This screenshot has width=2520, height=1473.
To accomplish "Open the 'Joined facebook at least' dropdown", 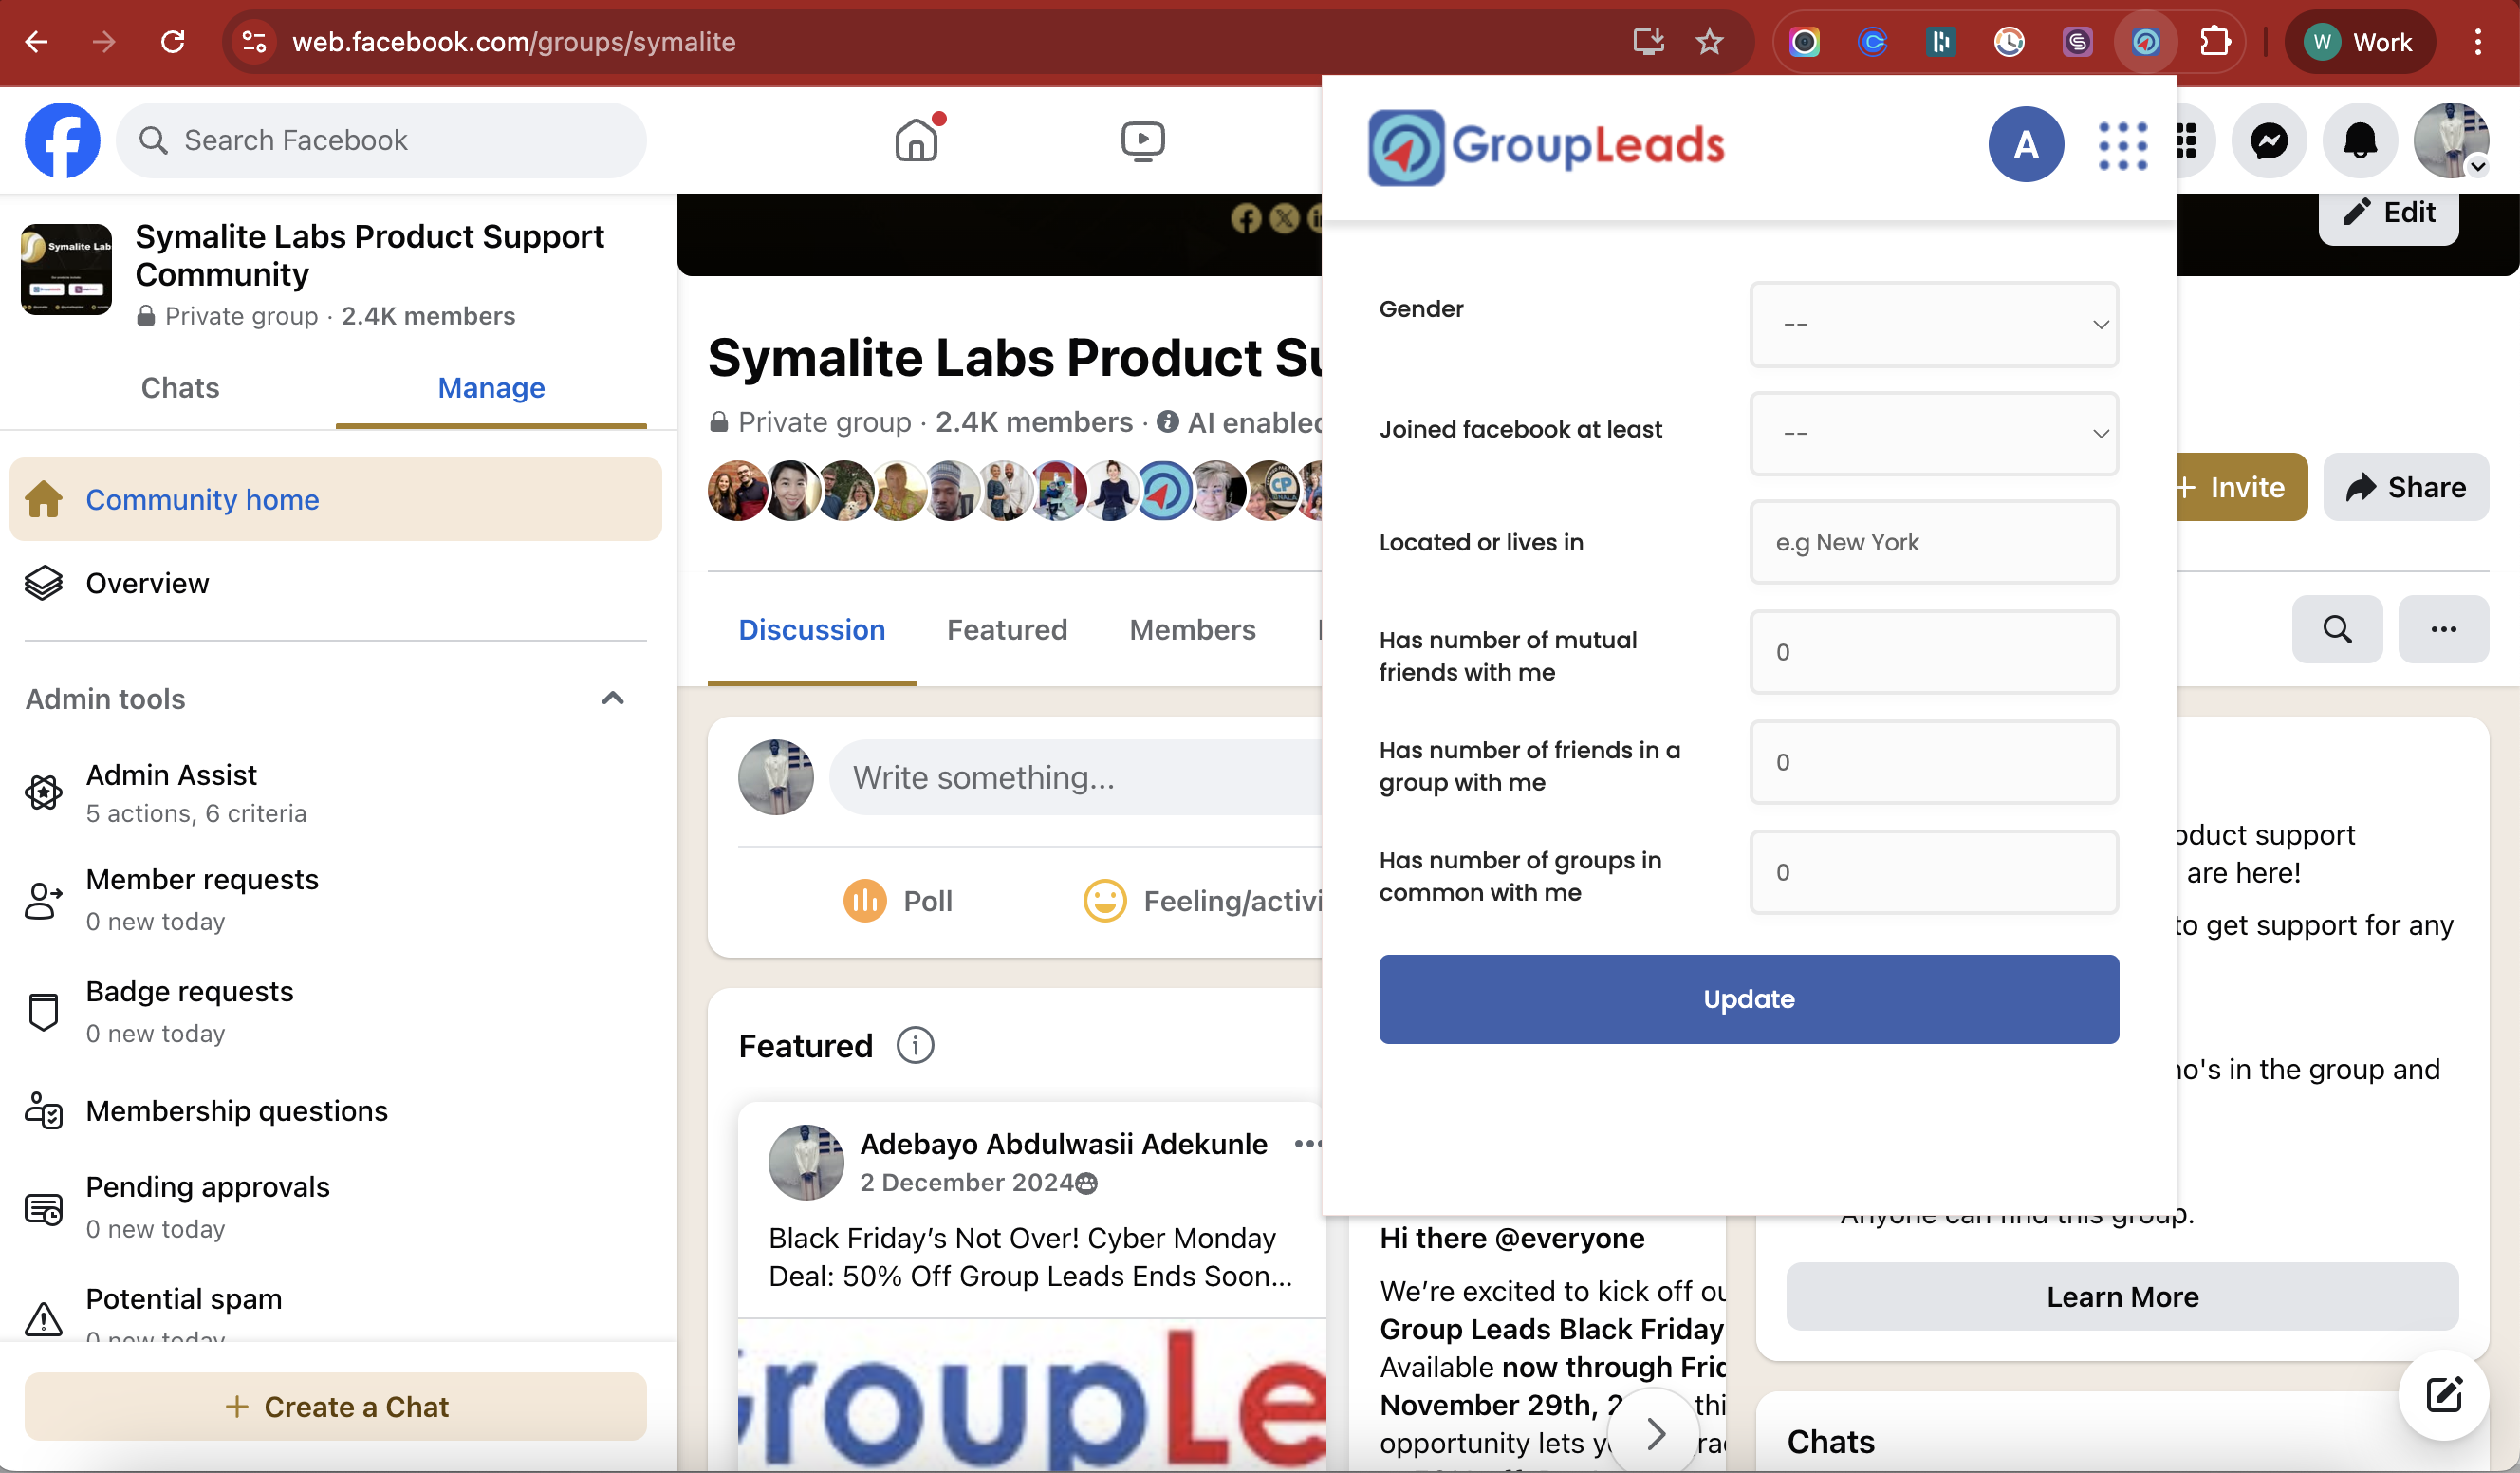I will 1934,433.
